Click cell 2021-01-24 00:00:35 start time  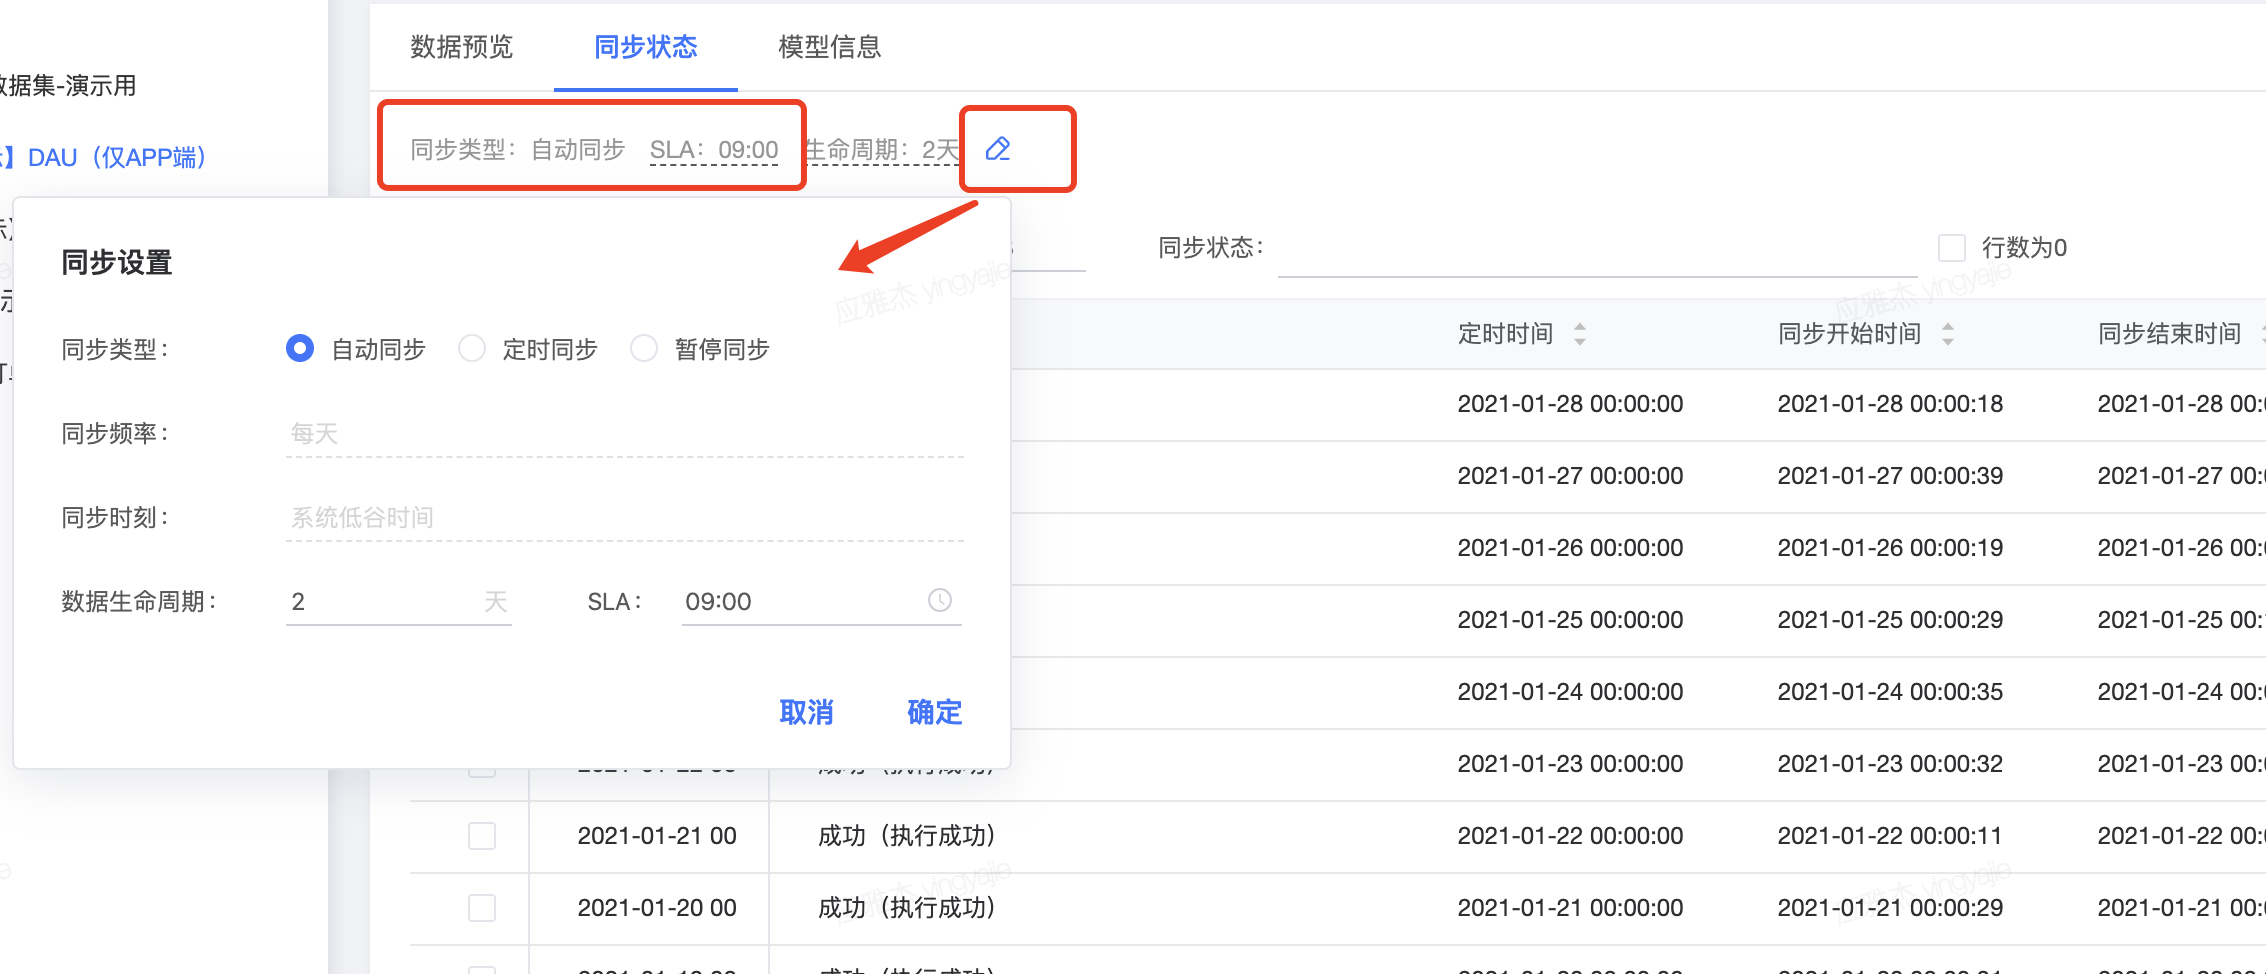[1891, 692]
